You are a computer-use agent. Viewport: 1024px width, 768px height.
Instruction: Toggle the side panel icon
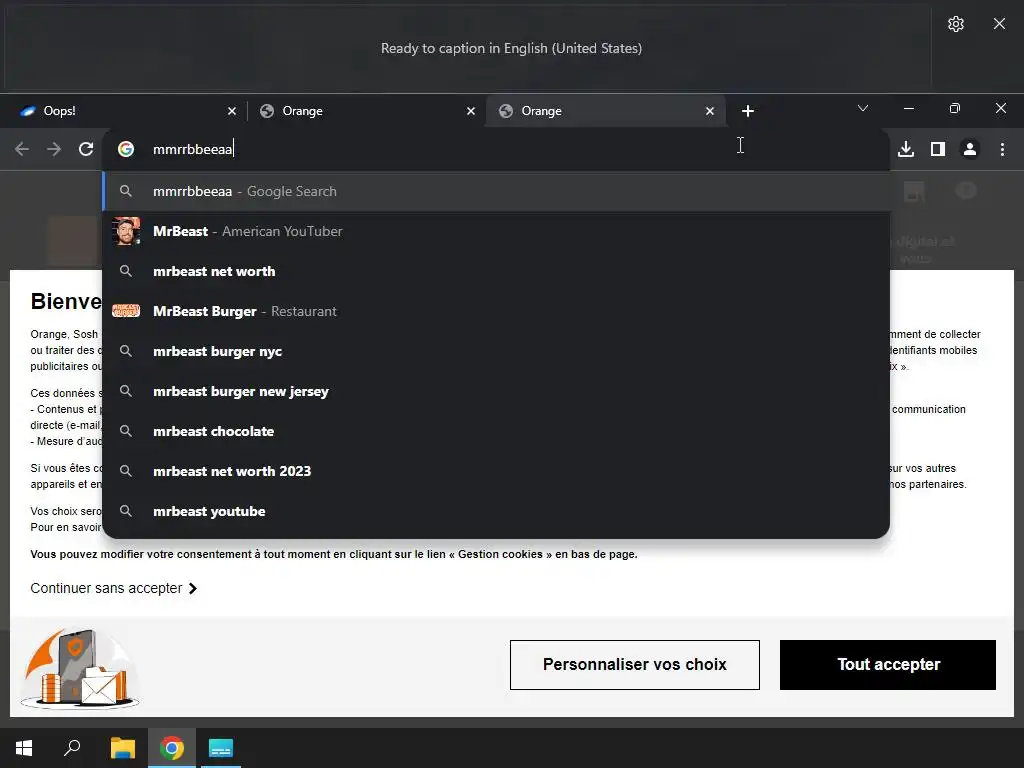coord(938,150)
